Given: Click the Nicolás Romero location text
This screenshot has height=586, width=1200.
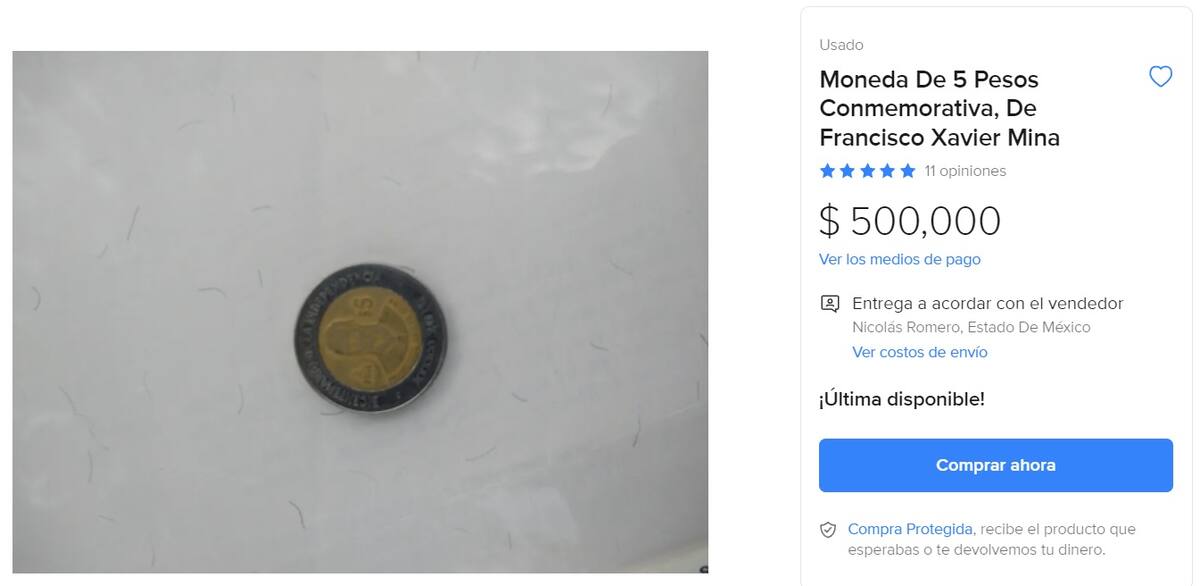Looking at the screenshot, I should 971,327.
